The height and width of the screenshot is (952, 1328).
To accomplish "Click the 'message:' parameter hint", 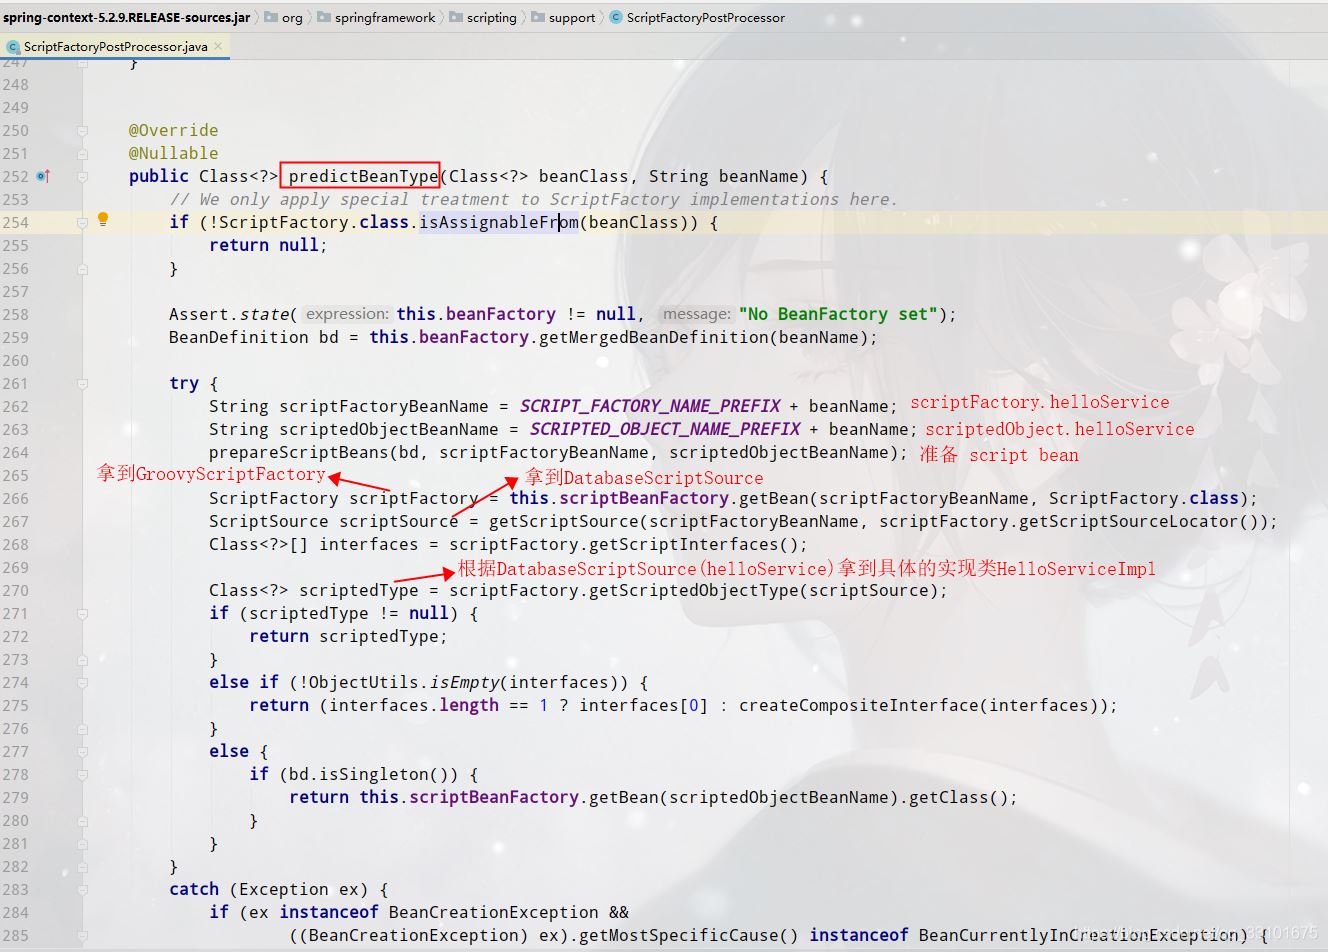I will [x=696, y=315].
